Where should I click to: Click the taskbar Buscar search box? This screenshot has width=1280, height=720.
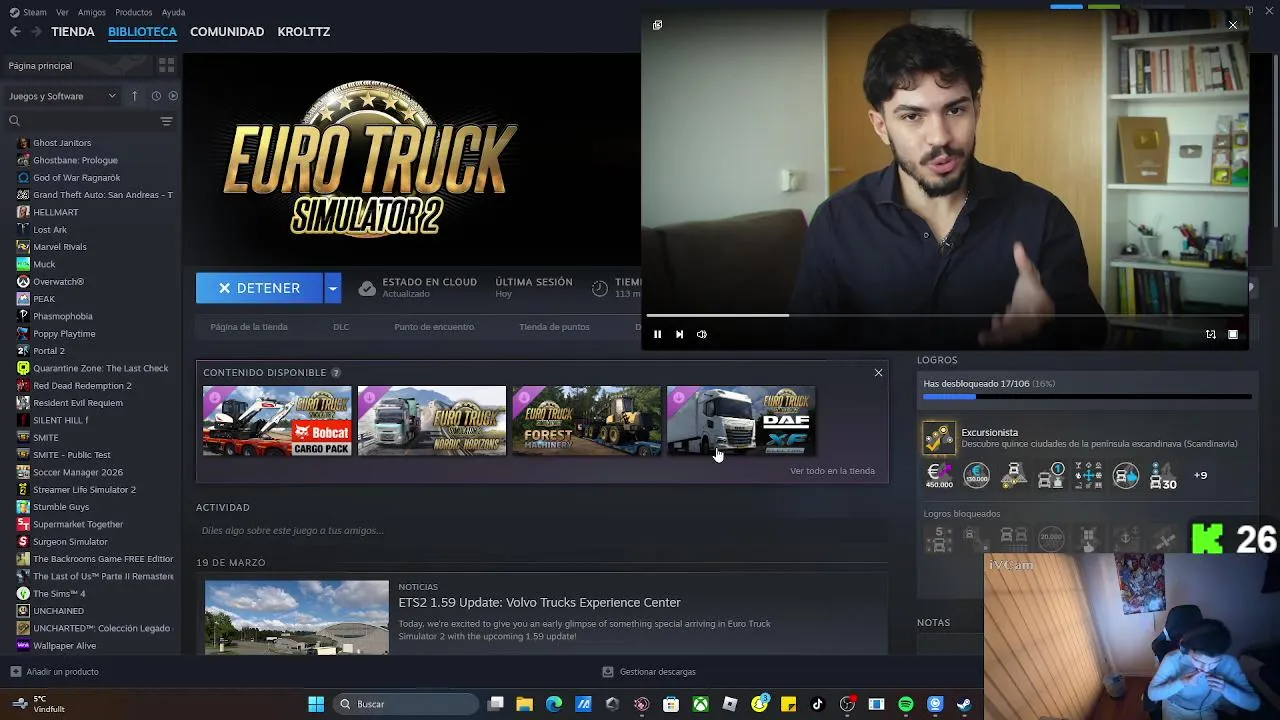tap(405, 704)
